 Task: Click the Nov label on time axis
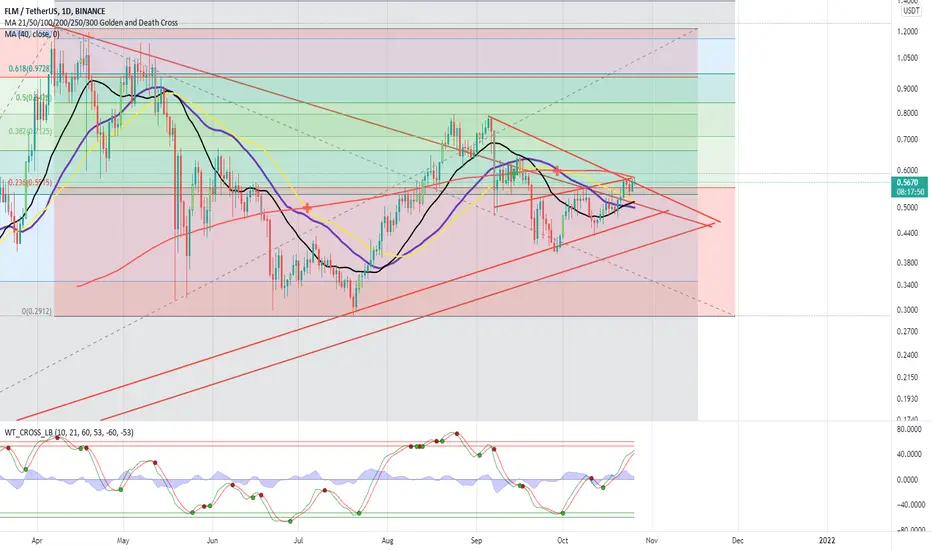pyautogui.click(x=651, y=540)
